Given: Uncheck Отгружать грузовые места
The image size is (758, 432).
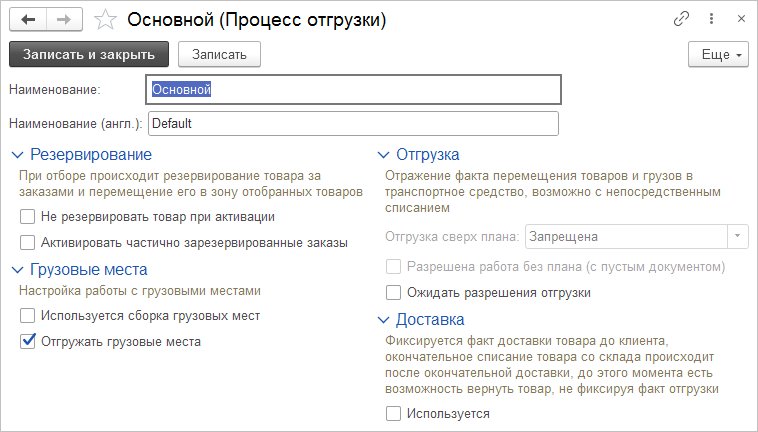Looking at the screenshot, I should coord(28,341).
